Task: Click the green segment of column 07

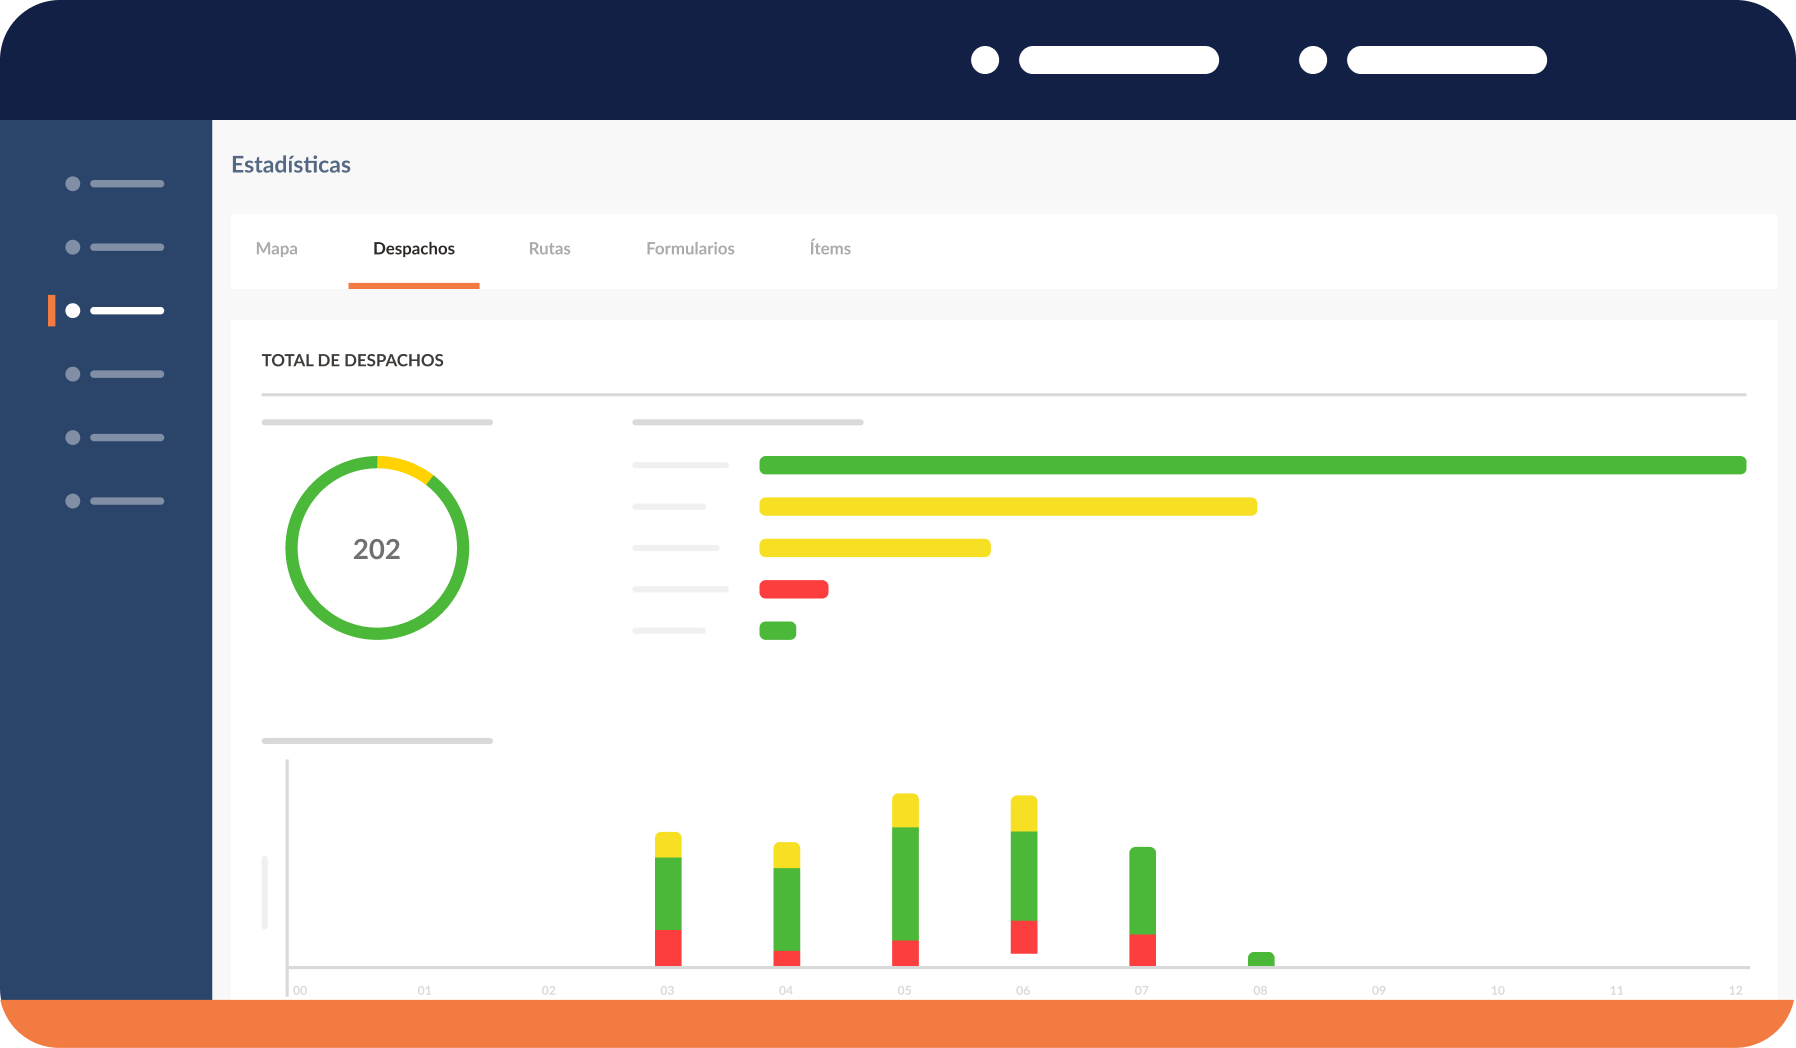Action: click(x=1143, y=891)
